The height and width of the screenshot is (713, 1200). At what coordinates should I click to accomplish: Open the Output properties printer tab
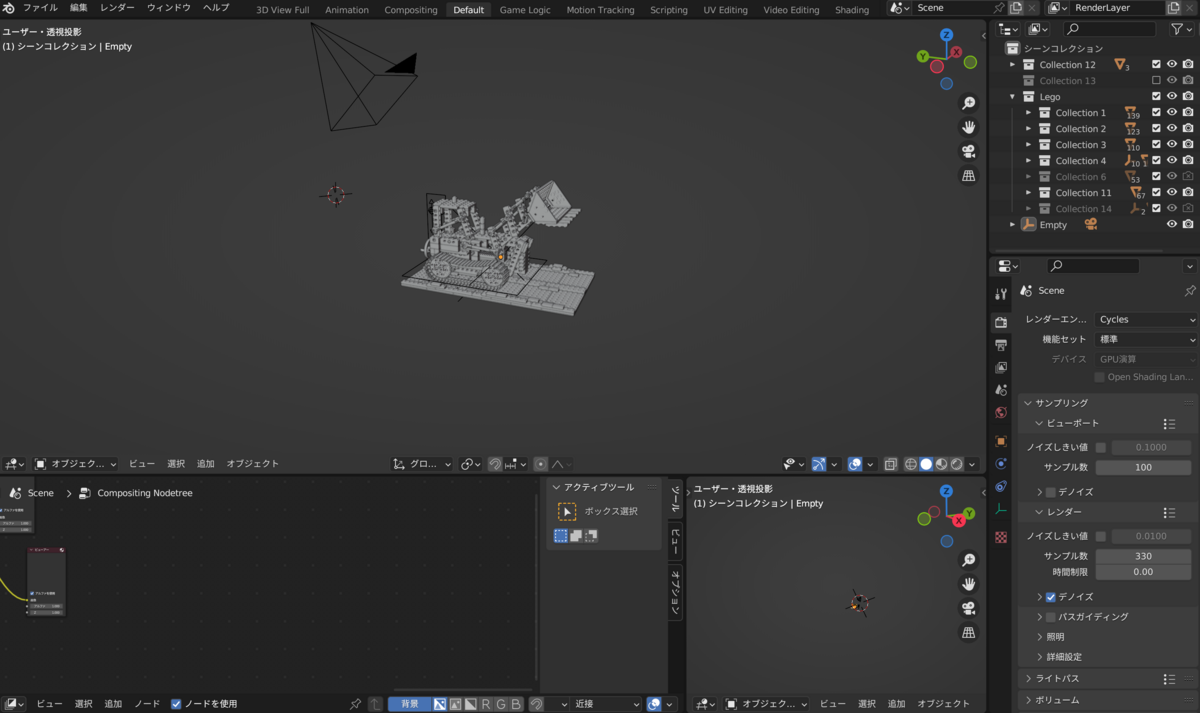[x=1001, y=345]
